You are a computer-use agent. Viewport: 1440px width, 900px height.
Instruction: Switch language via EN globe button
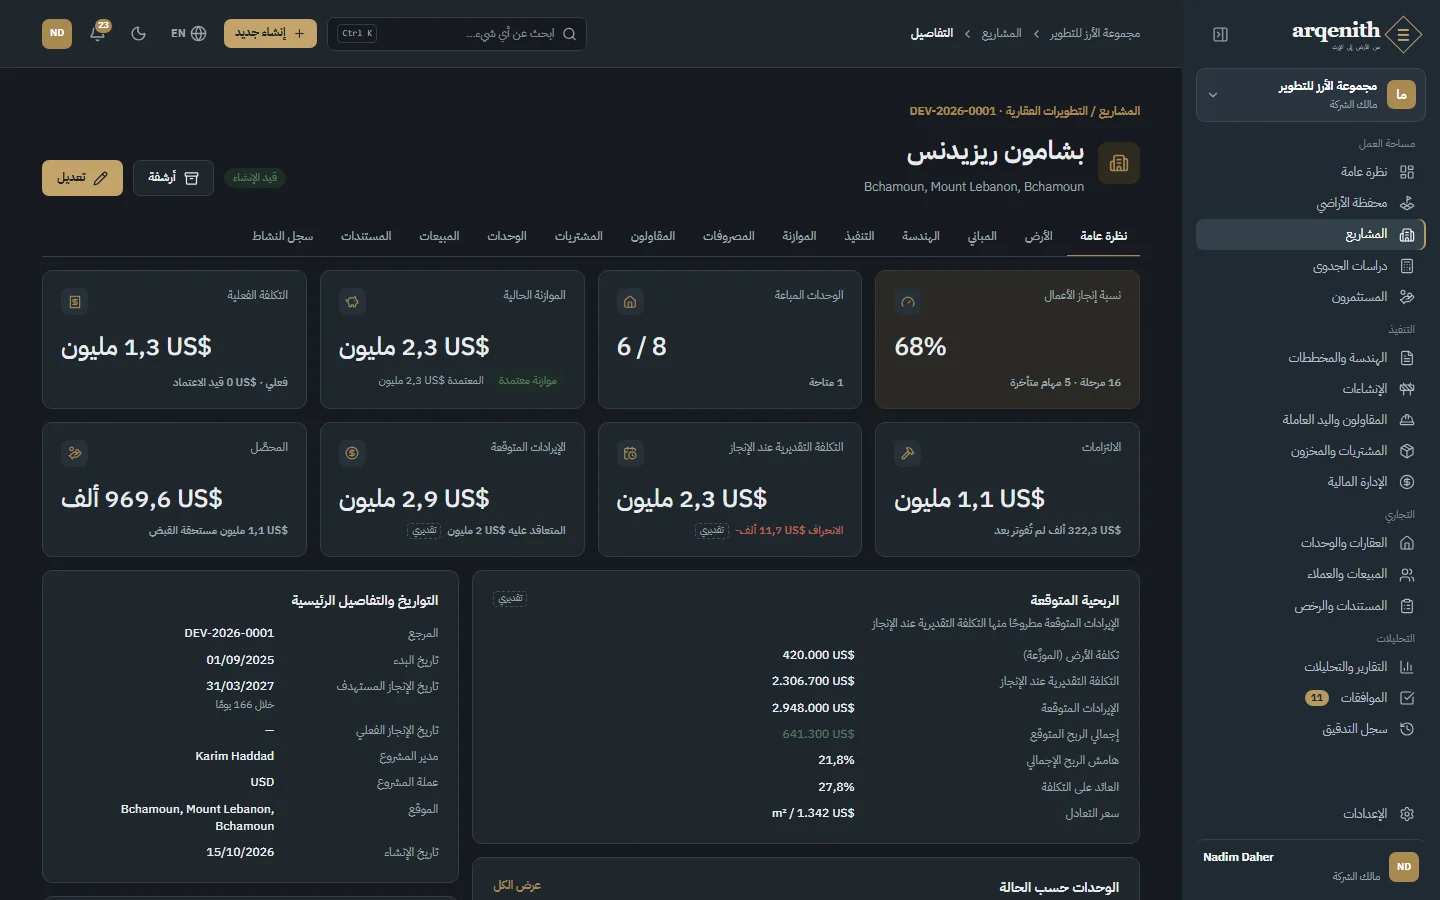click(x=188, y=33)
